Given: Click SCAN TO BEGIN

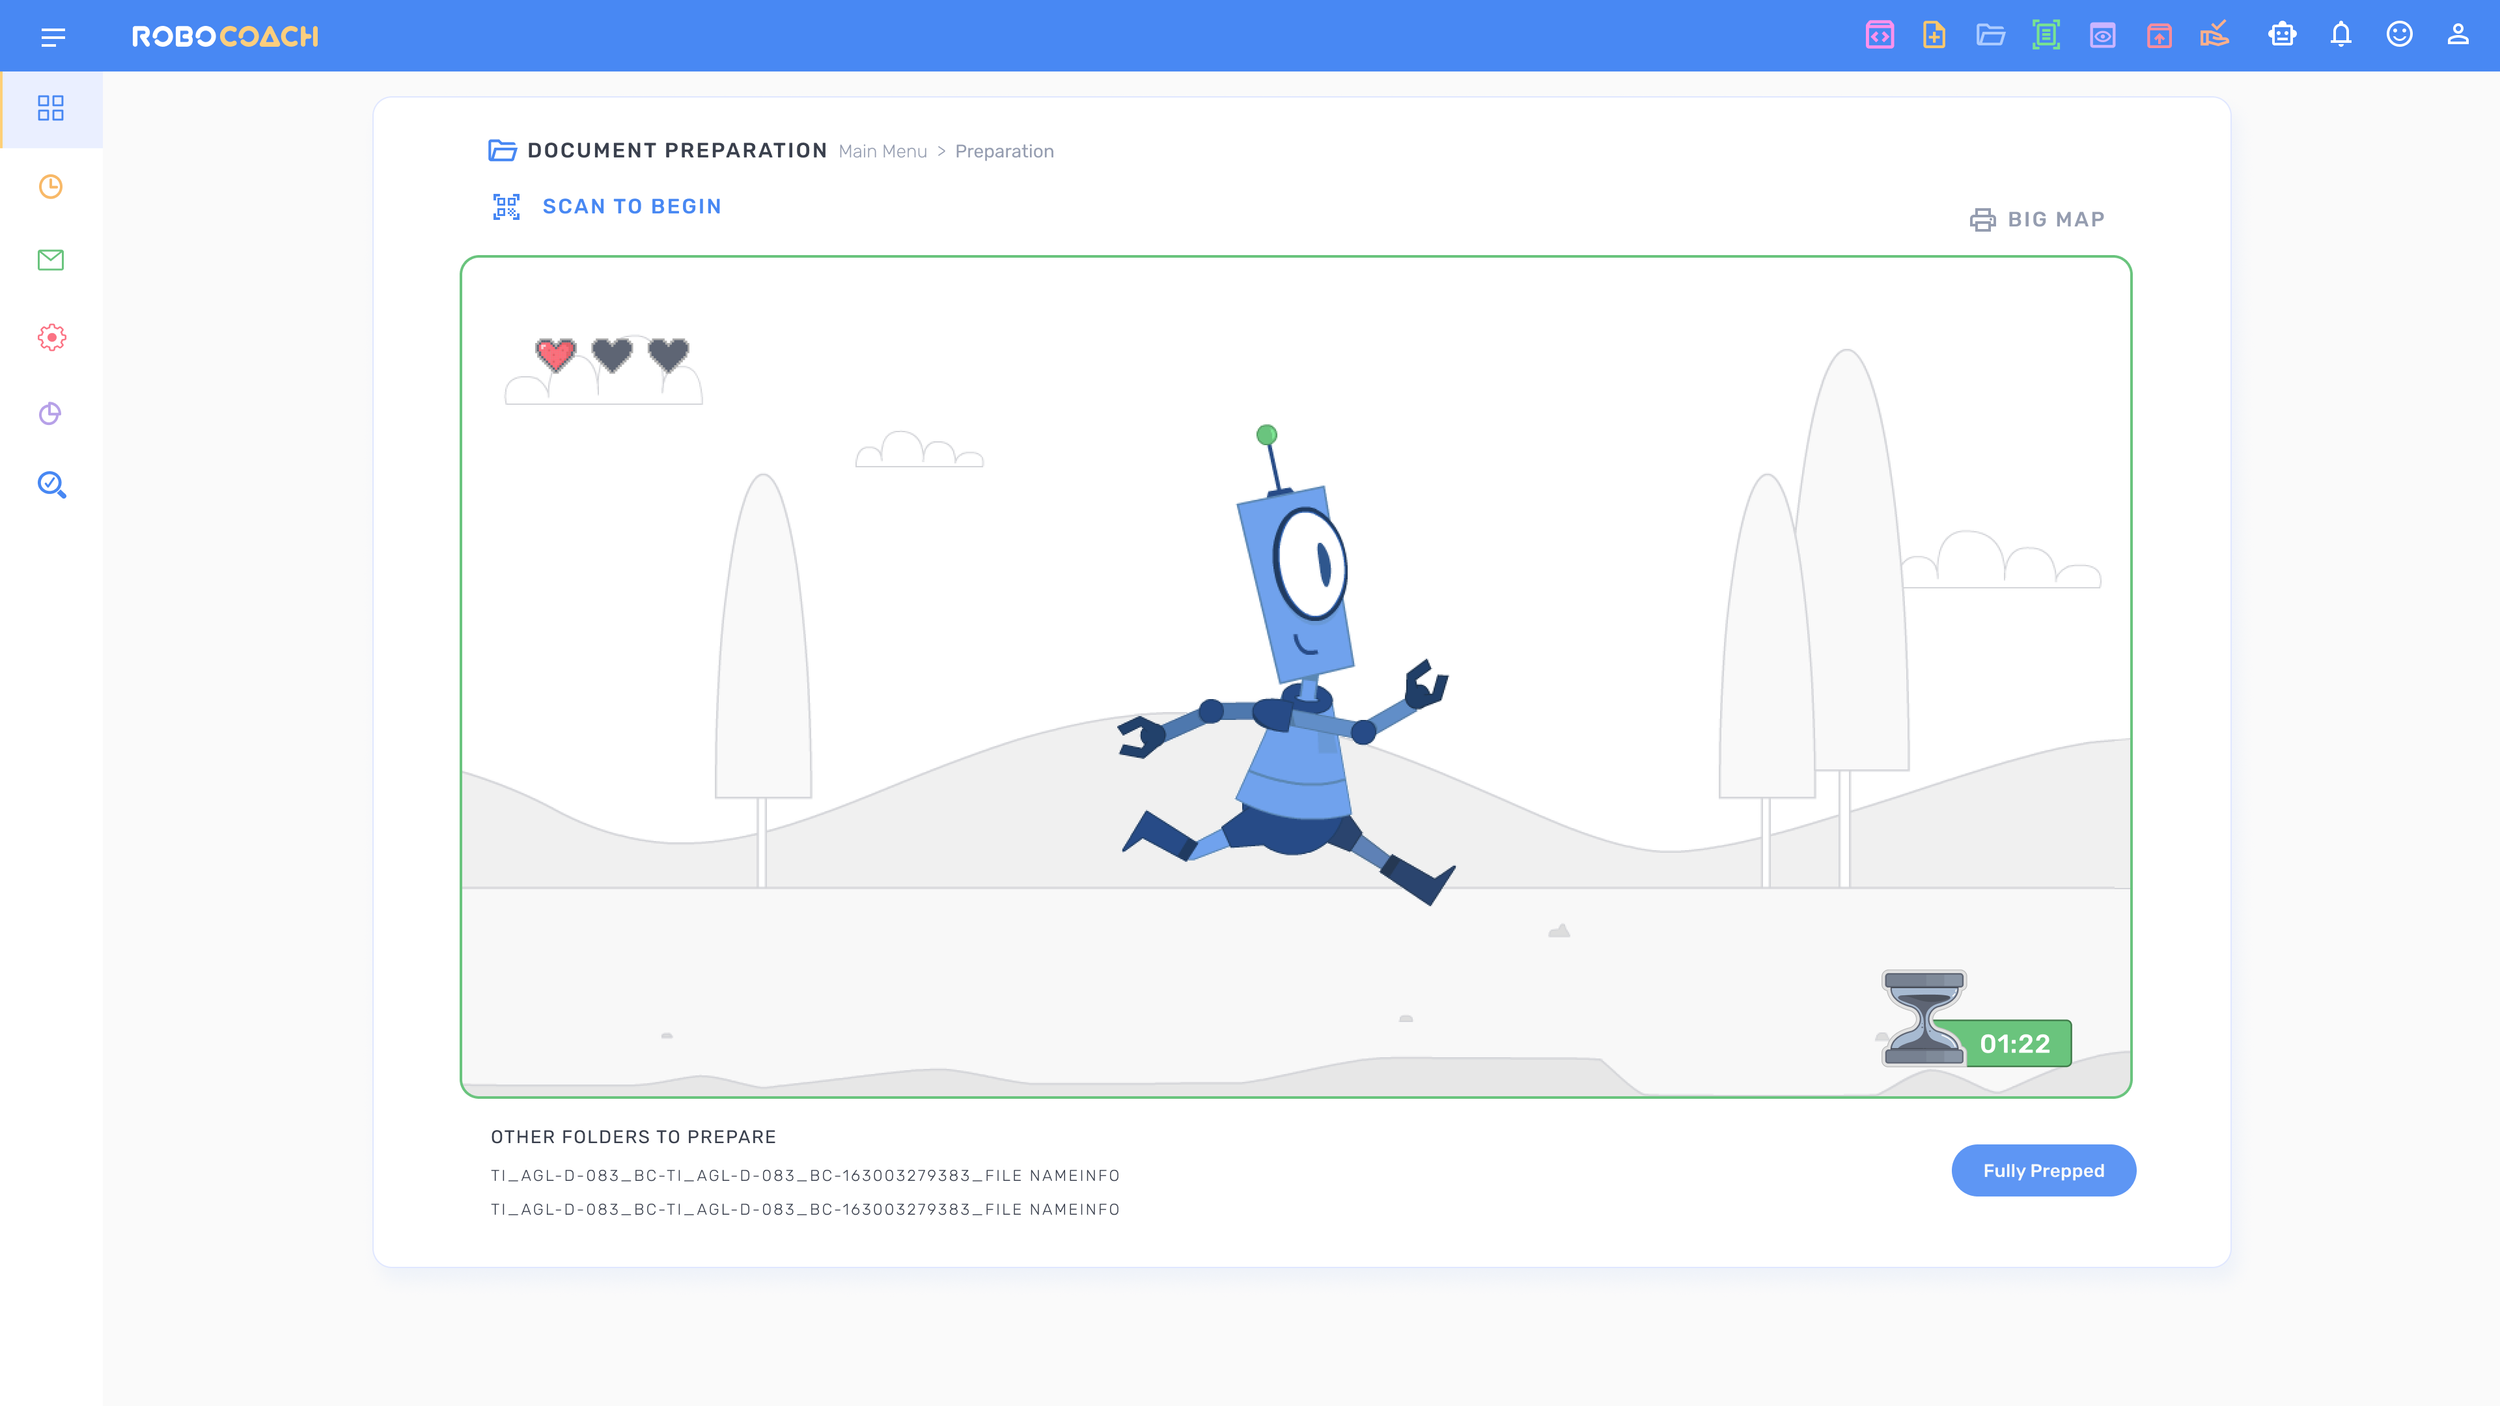Looking at the screenshot, I should [631, 206].
